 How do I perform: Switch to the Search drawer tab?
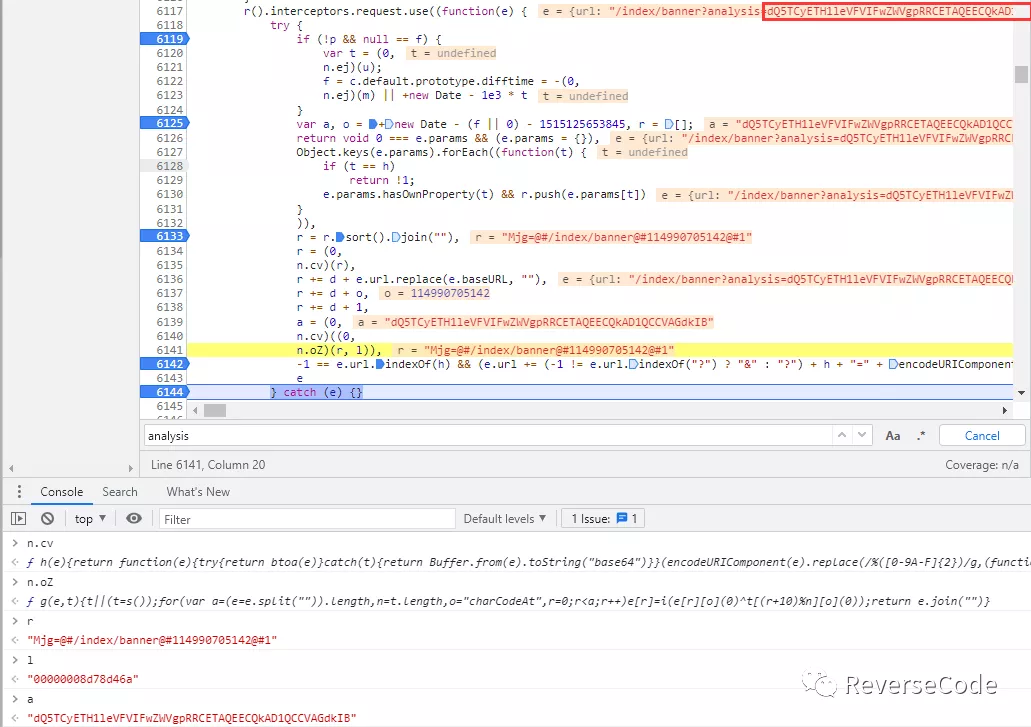coord(120,492)
